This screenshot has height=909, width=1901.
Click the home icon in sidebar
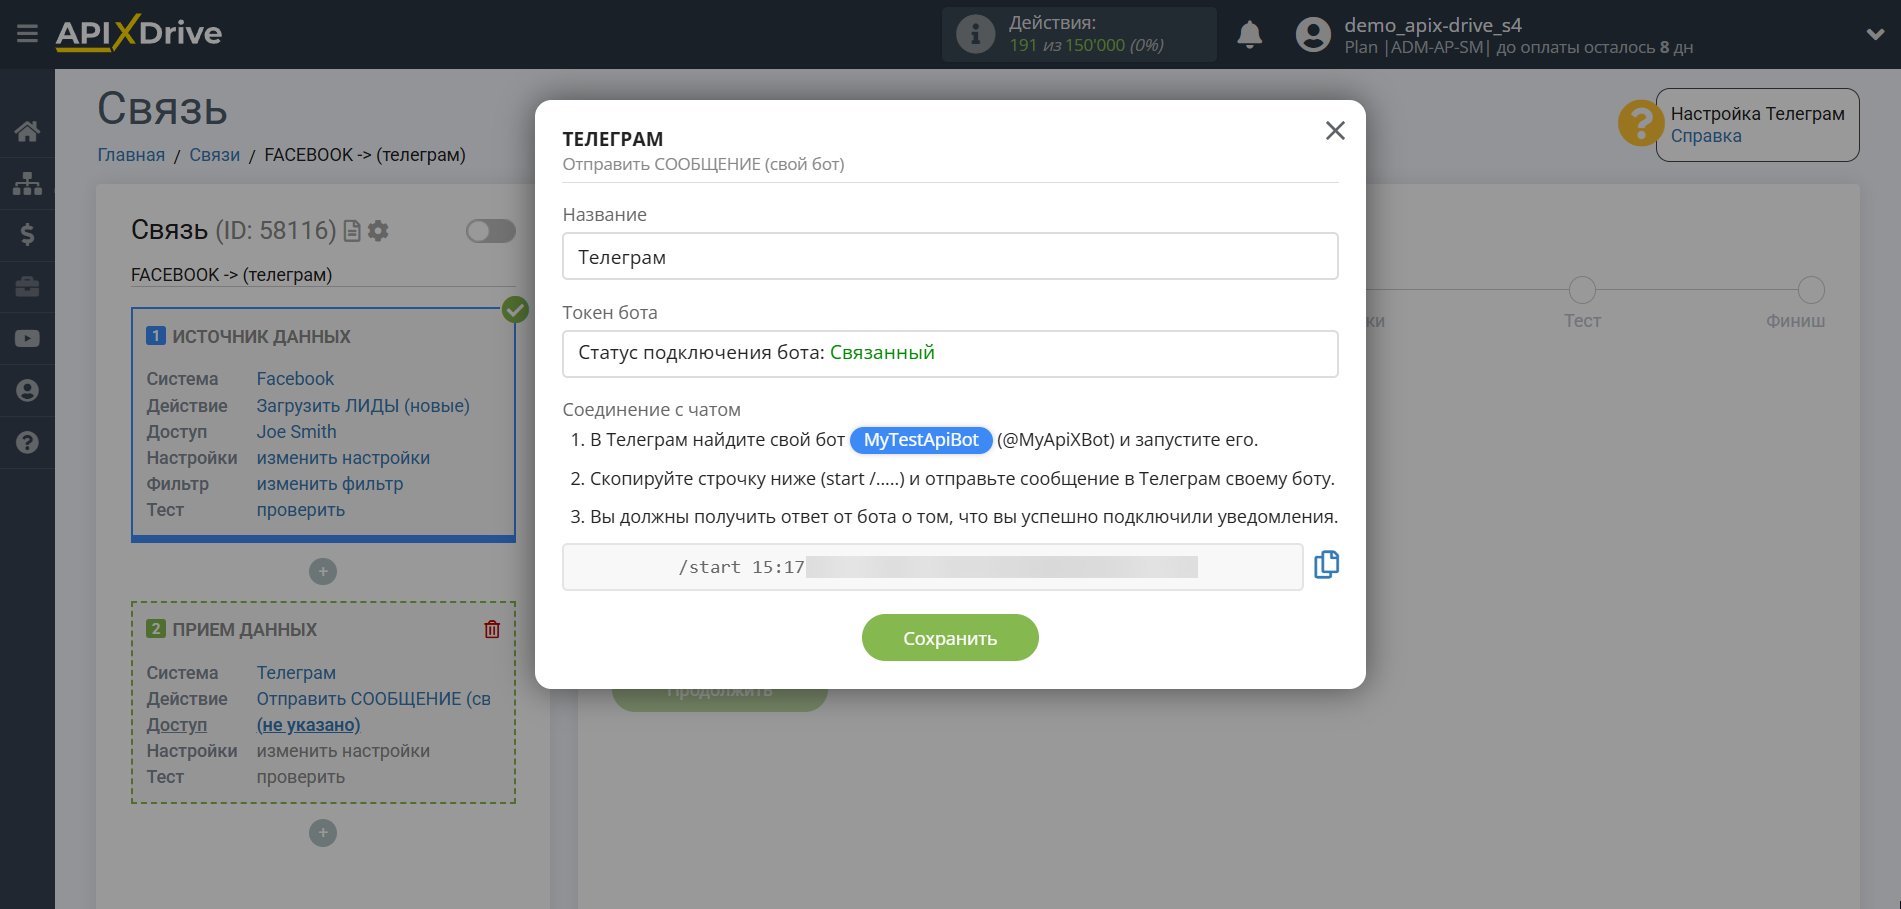[27, 131]
